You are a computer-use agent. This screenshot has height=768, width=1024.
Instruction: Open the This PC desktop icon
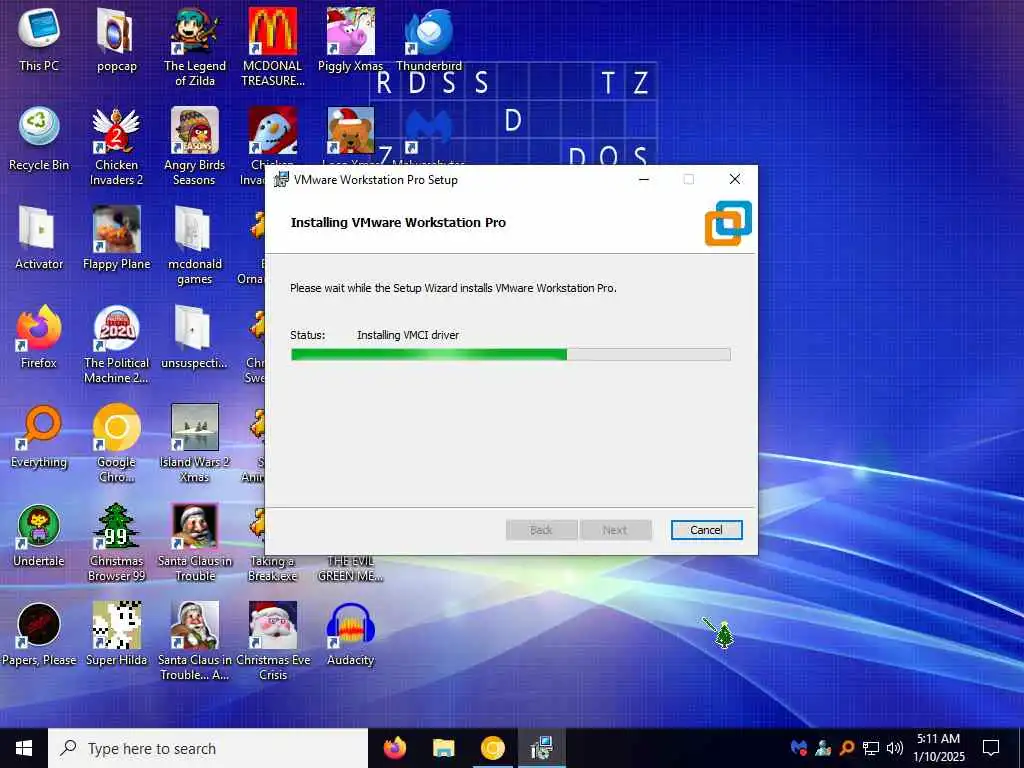click(39, 39)
